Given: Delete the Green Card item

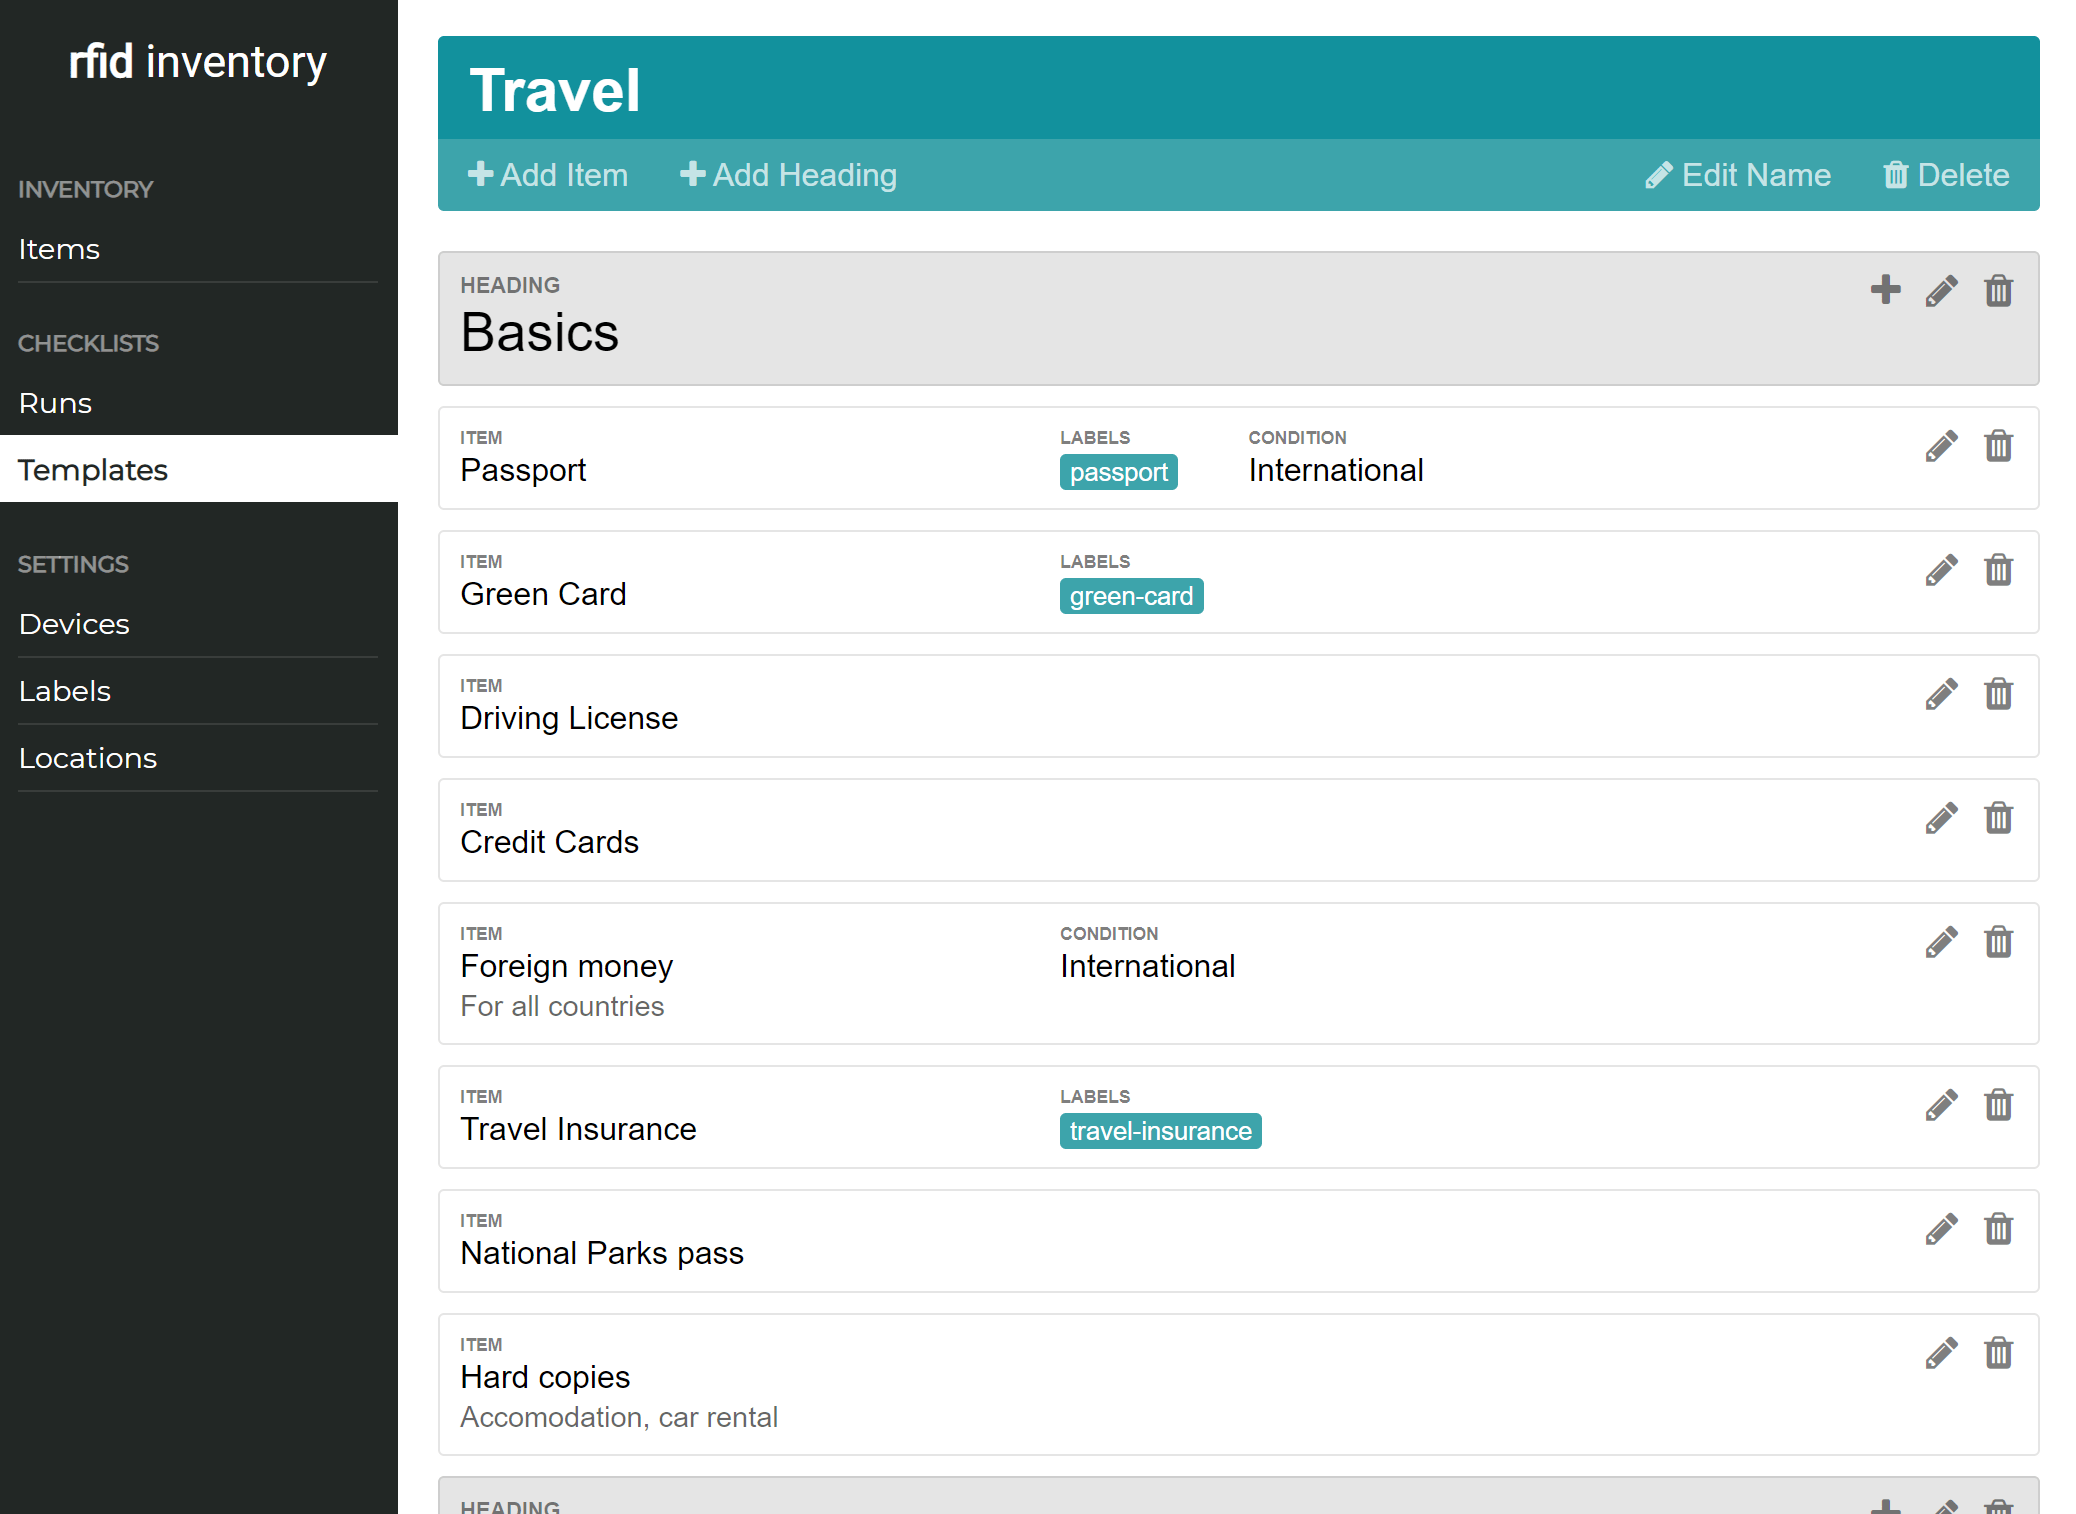Looking at the screenshot, I should click(x=1998, y=570).
